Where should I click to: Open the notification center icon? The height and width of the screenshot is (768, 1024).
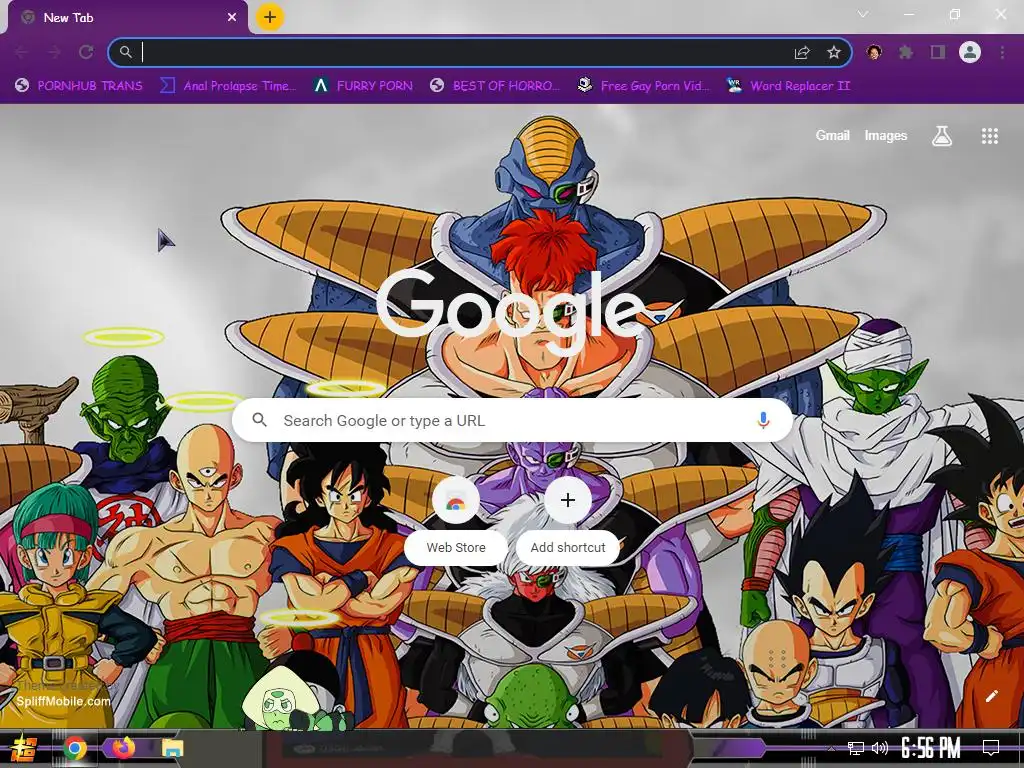pyautogui.click(x=991, y=748)
